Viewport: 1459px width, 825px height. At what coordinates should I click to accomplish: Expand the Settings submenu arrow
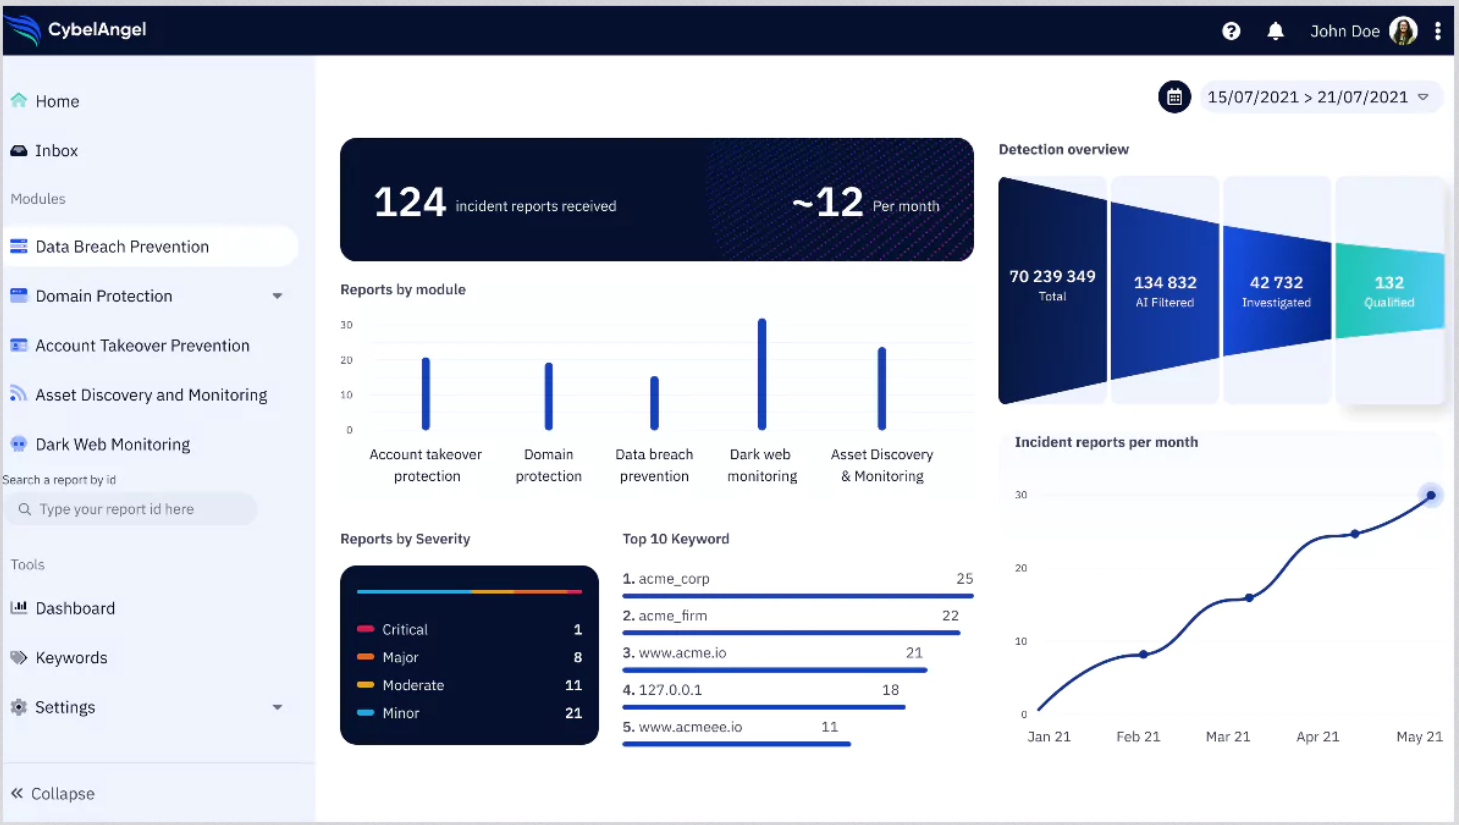coord(277,707)
